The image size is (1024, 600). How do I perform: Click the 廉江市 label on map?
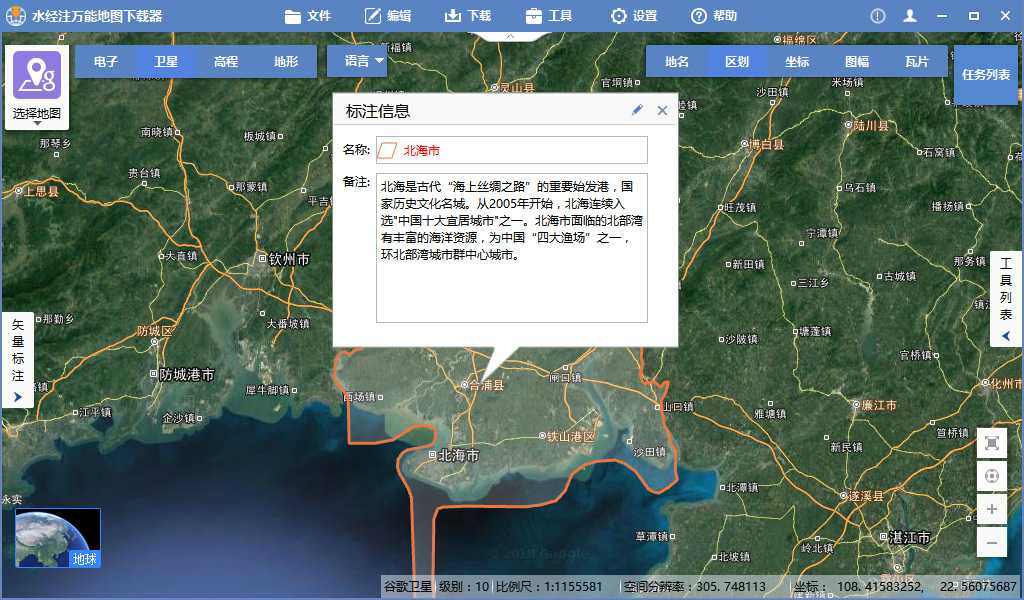[879, 405]
